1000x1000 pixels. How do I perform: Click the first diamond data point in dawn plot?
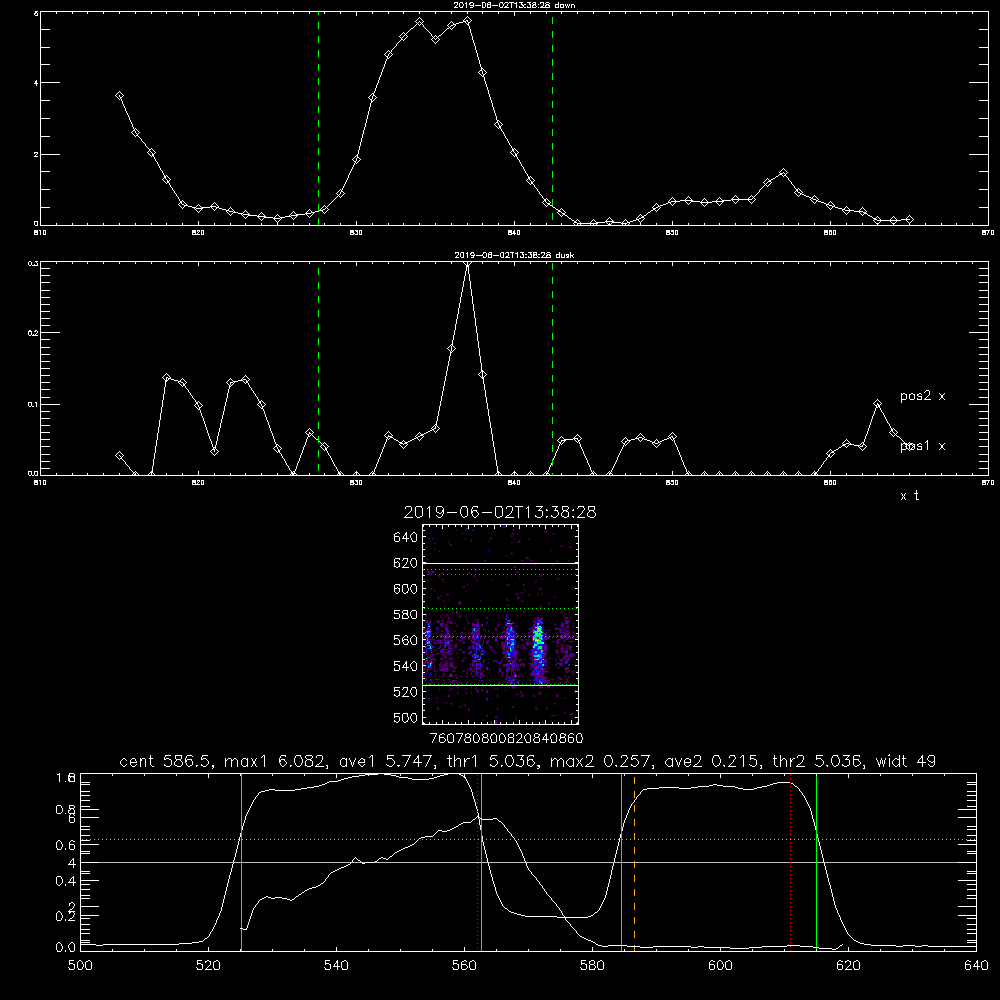coord(119,96)
